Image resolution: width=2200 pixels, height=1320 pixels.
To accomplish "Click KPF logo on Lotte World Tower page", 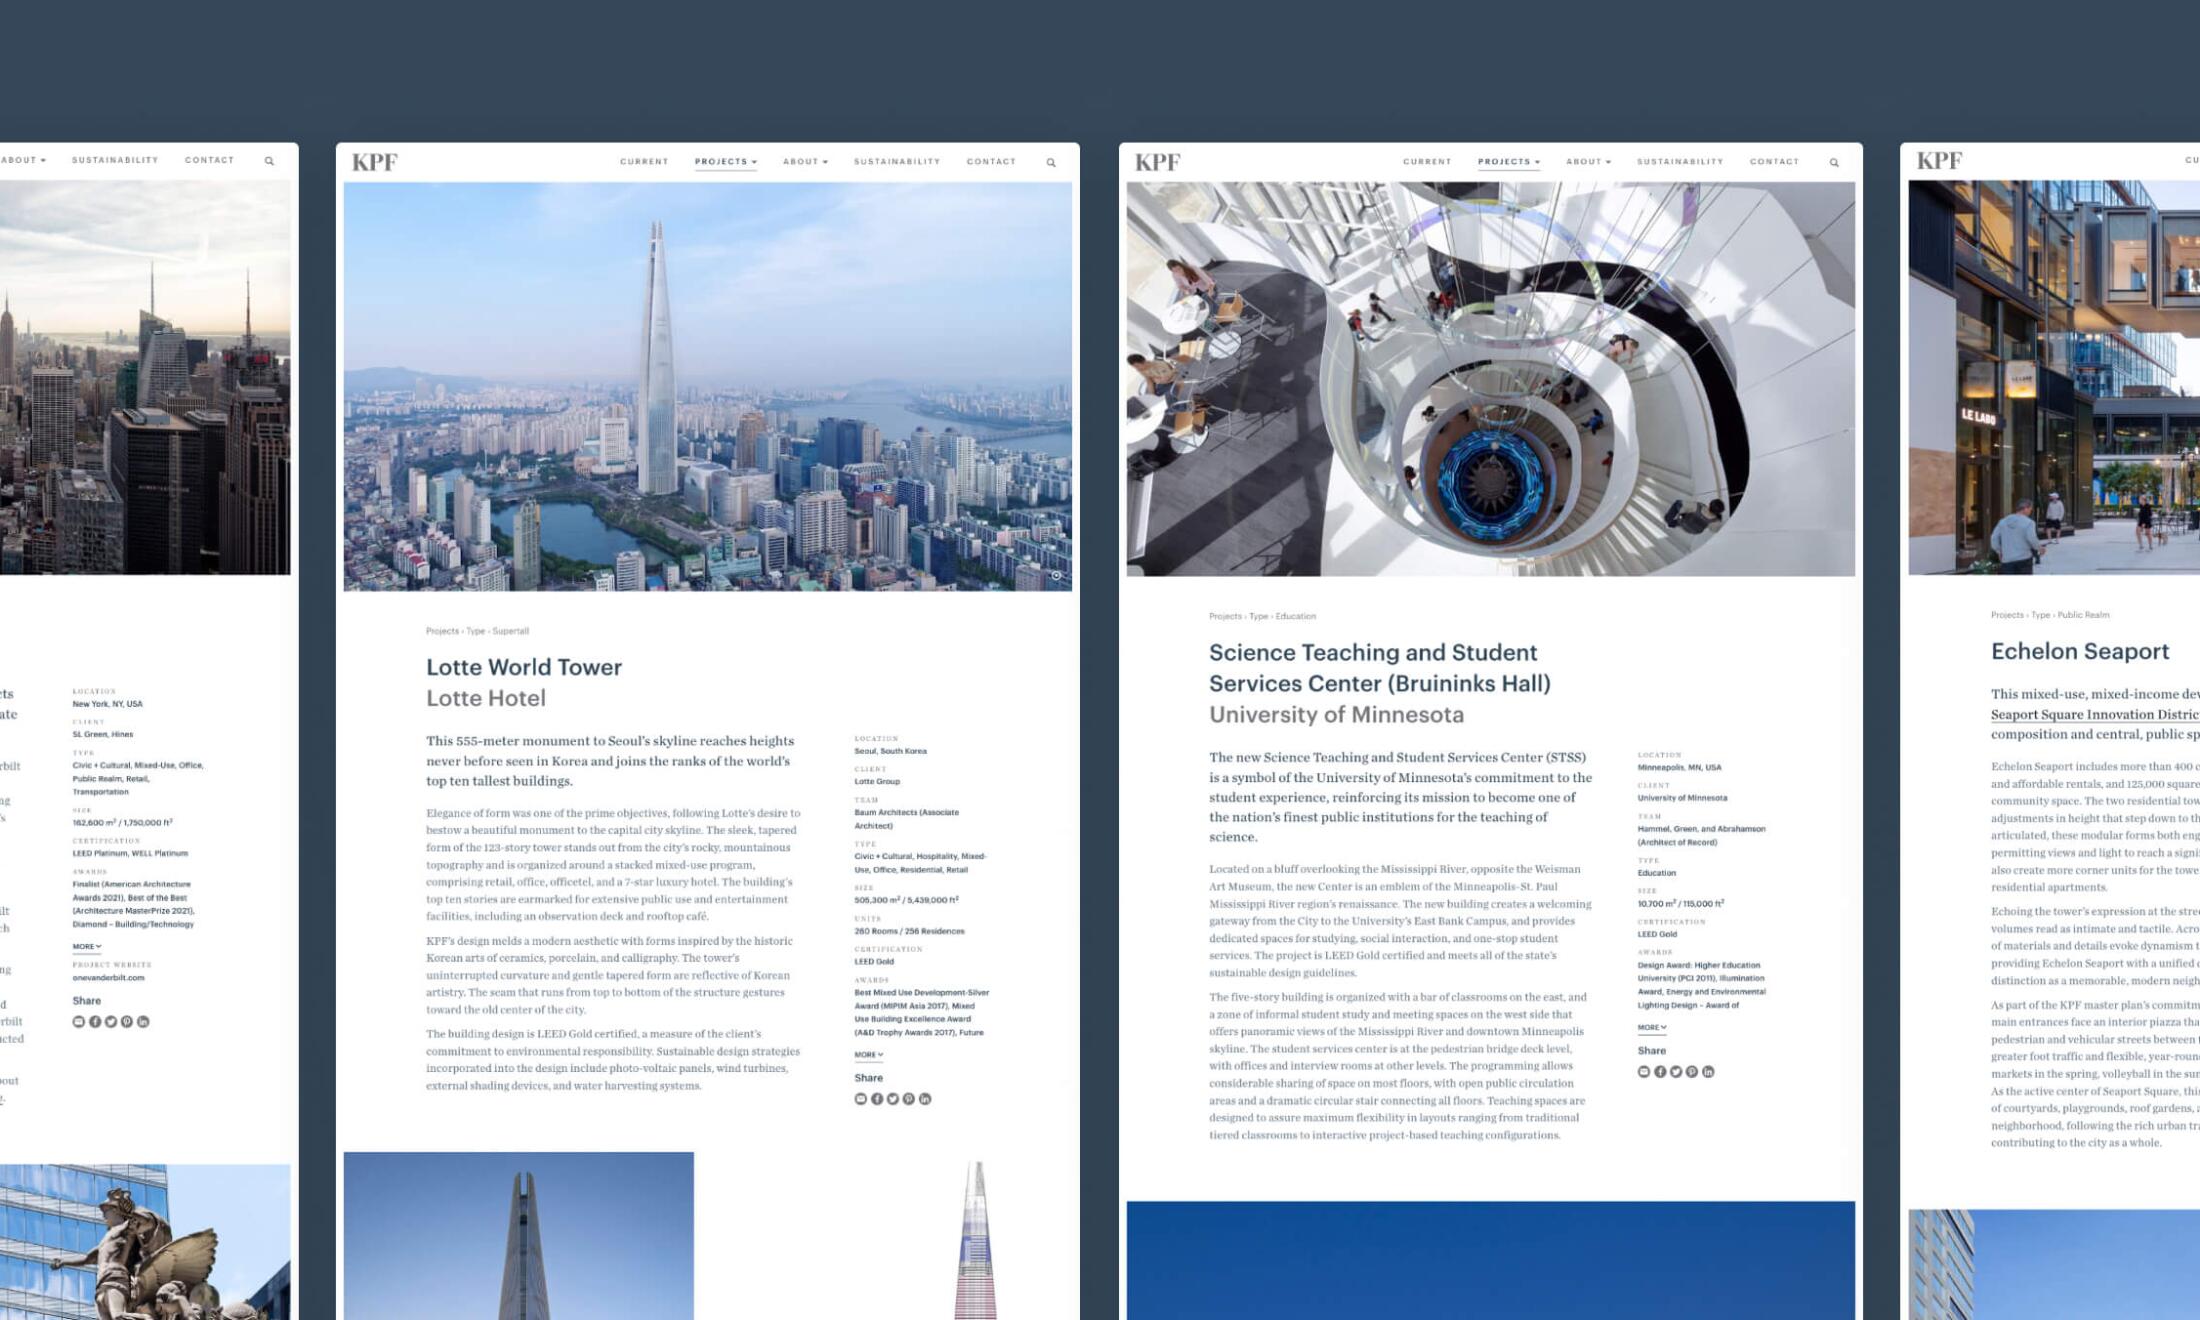I will (375, 162).
